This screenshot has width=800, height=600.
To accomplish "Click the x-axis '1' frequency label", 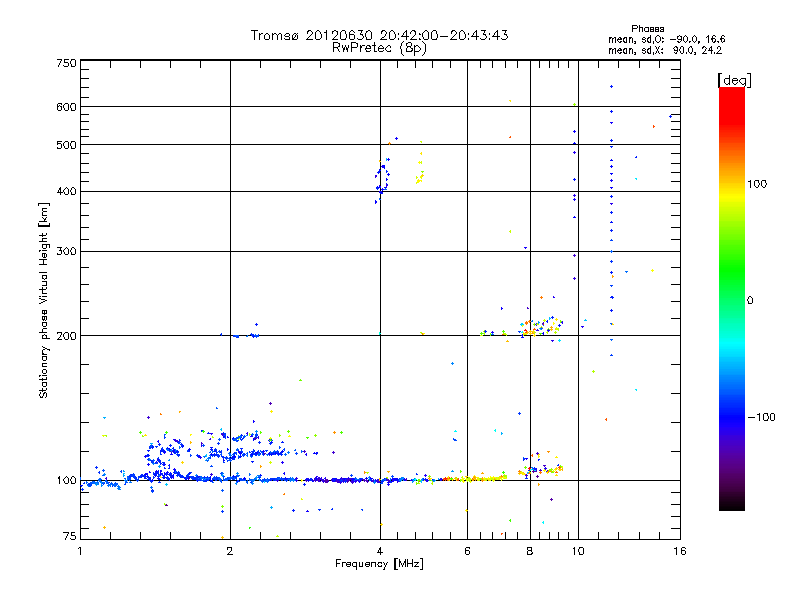I will pos(80,551).
